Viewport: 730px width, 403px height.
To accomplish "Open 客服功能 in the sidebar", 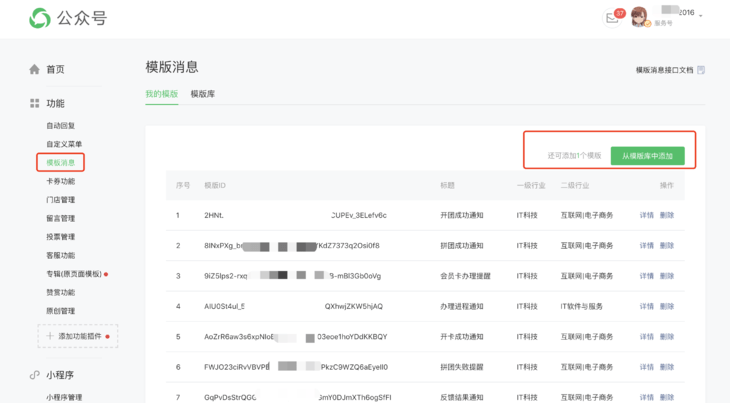I will (60, 255).
